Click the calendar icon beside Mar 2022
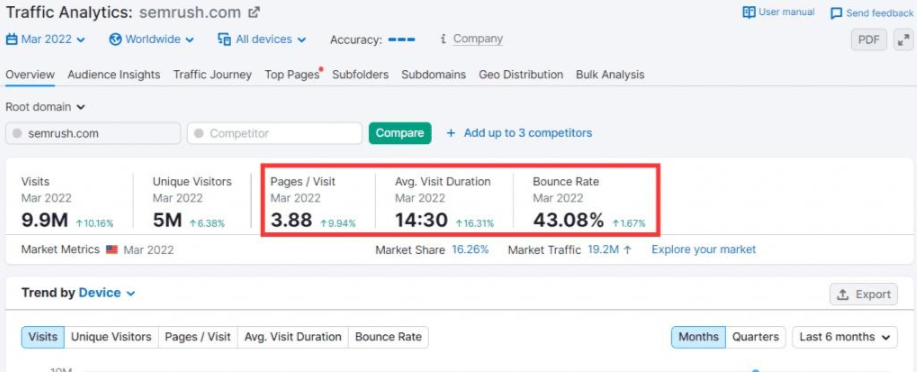This screenshot has height=372, width=917. [x=12, y=39]
